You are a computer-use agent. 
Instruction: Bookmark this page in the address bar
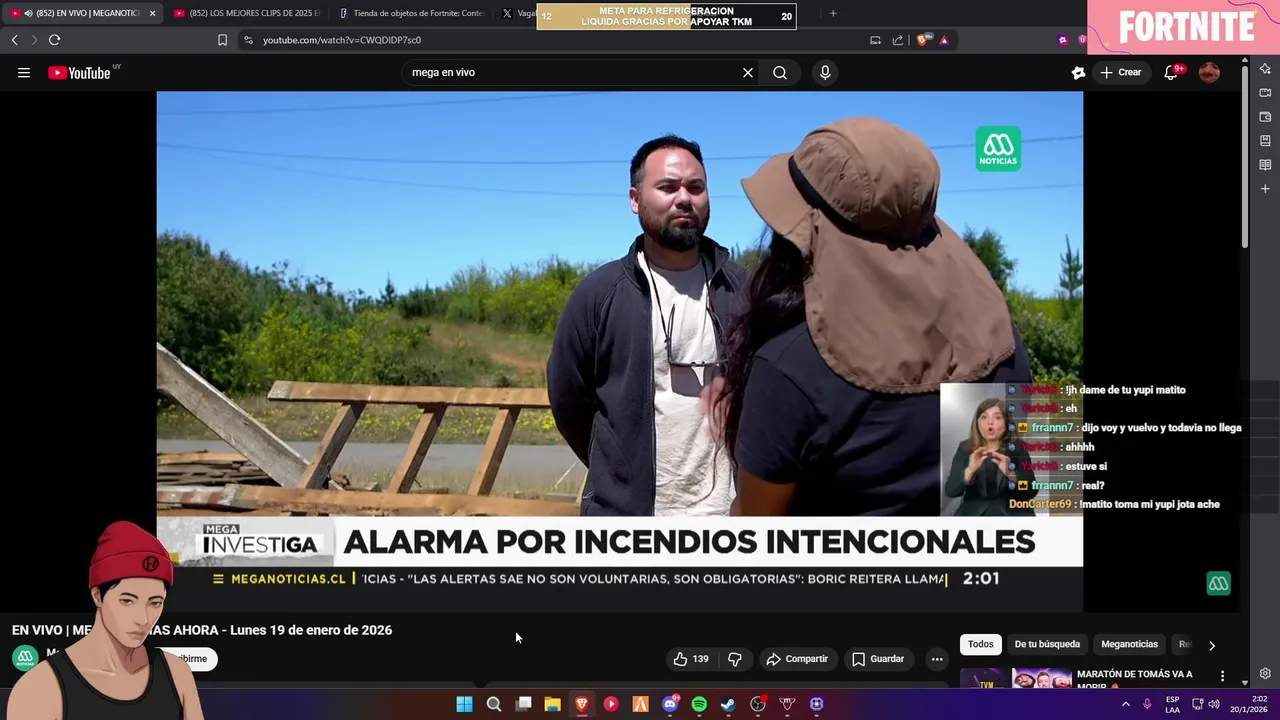point(222,40)
